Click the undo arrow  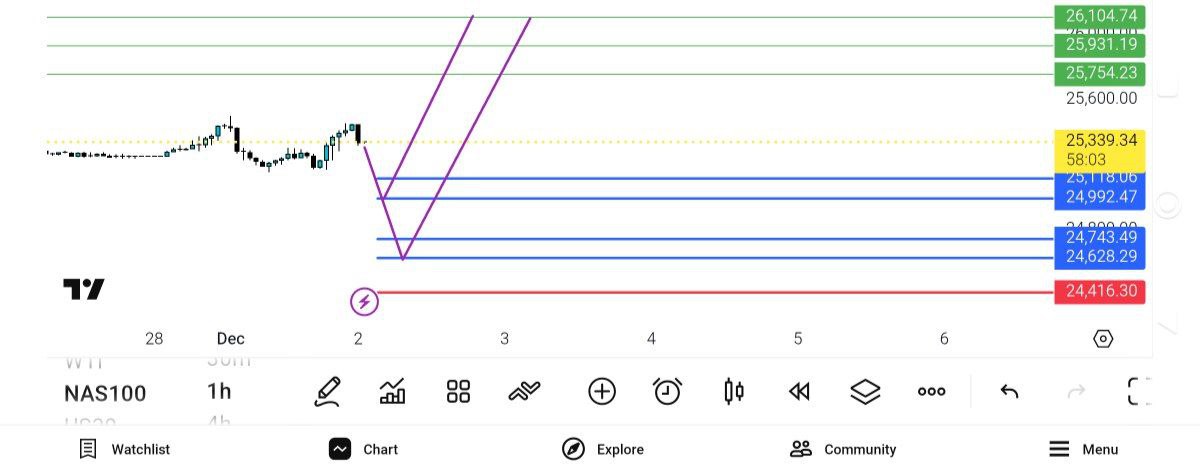coord(1009,392)
